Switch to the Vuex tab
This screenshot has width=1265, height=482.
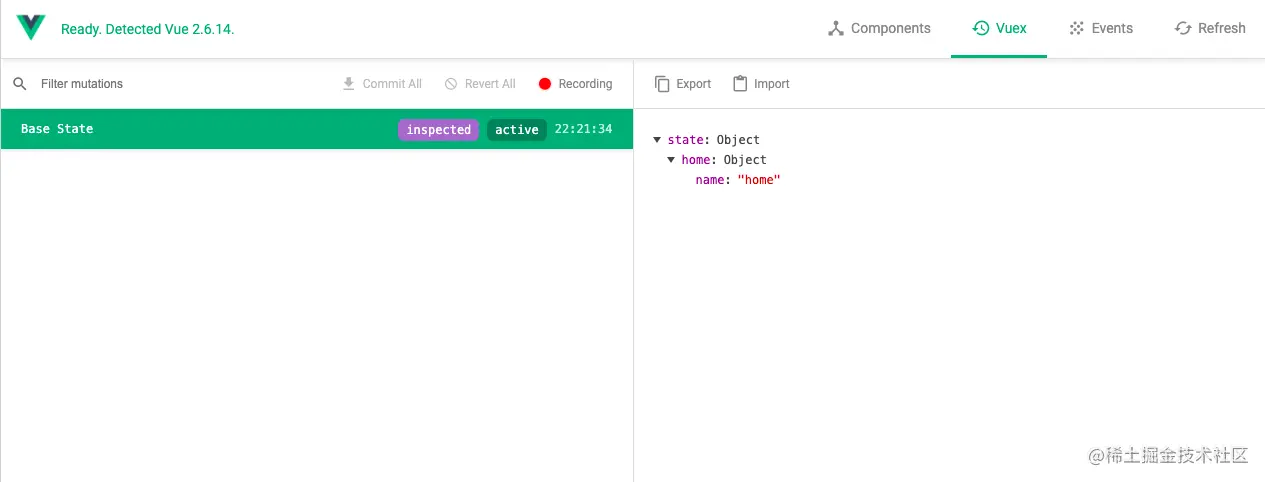click(x=999, y=28)
